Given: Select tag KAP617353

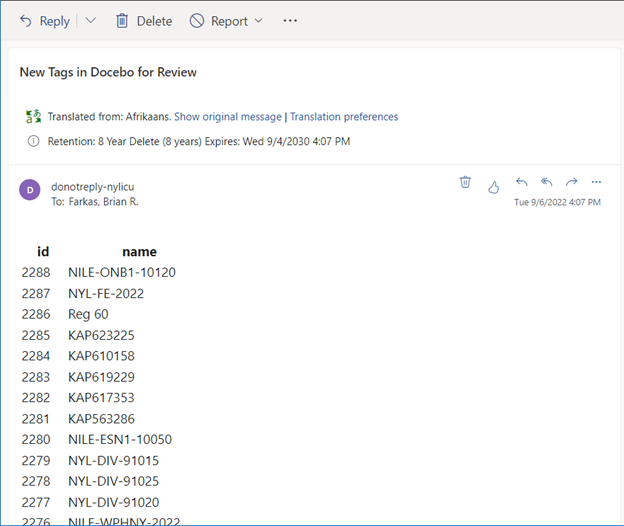Looking at the screenshot, I should click(x=101, y=398).
